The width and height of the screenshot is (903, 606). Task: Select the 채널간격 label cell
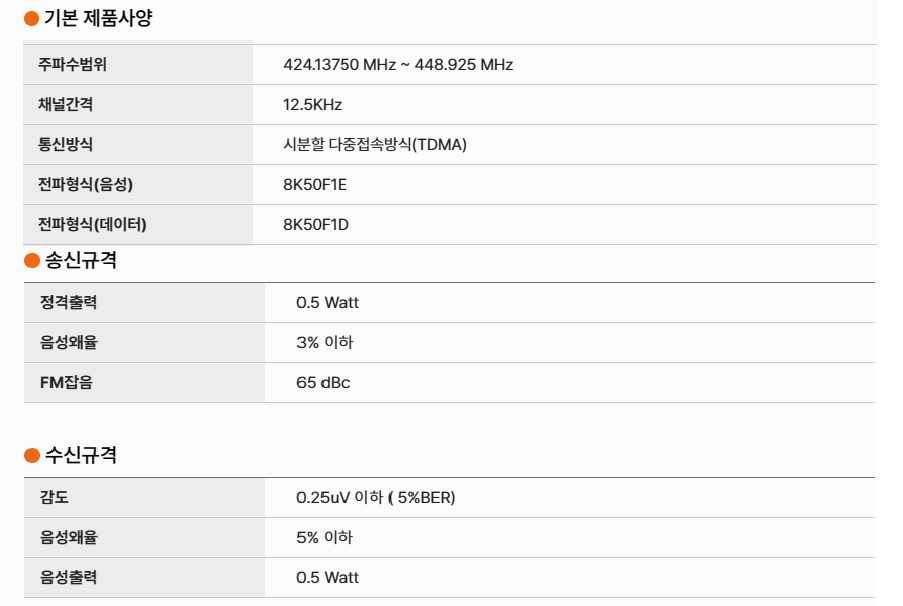[x=65, y=105]
